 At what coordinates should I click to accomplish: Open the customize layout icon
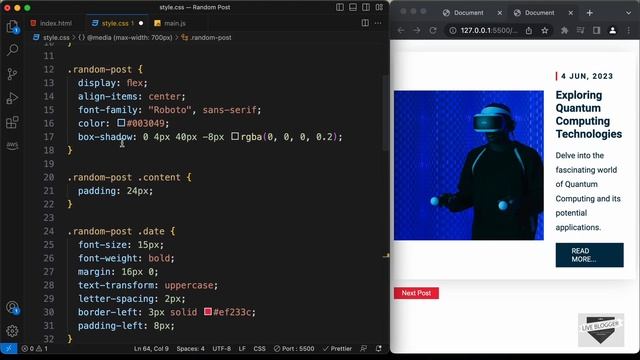(x=379, y=7)
